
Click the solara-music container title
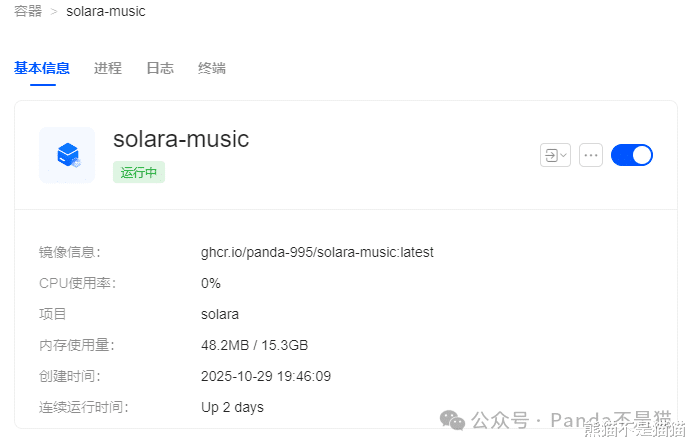(181, 139)
